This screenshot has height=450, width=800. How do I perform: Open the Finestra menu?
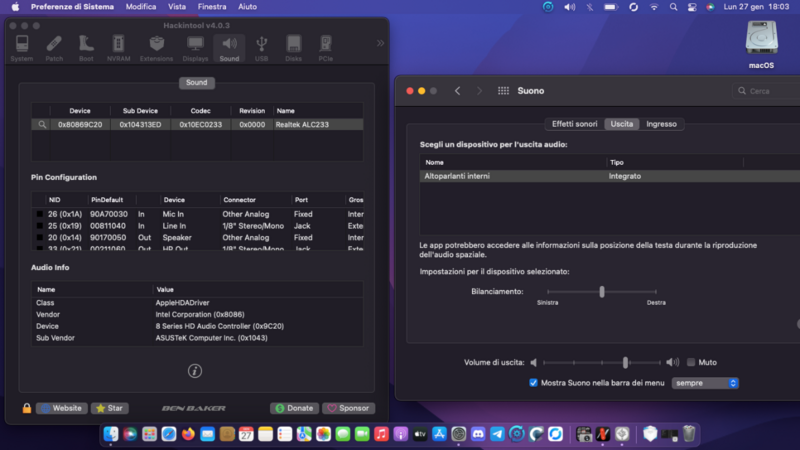click(212, 7)
